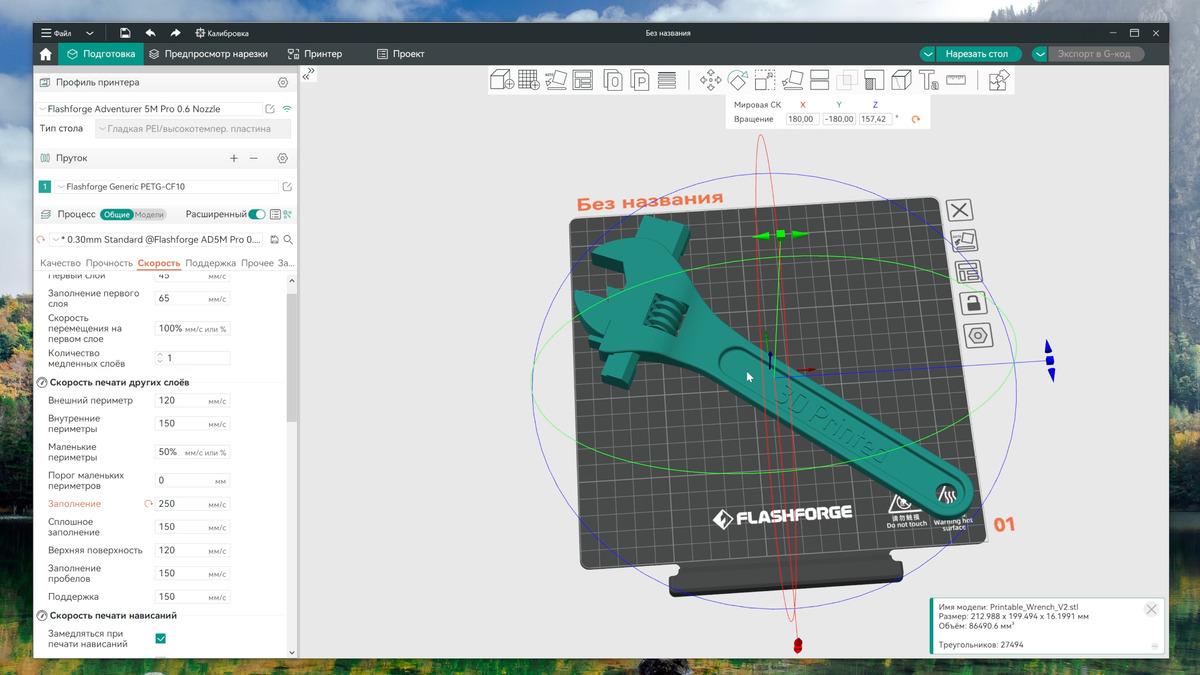
Task: Open the Text emboss tool
Action: [928, 80]
